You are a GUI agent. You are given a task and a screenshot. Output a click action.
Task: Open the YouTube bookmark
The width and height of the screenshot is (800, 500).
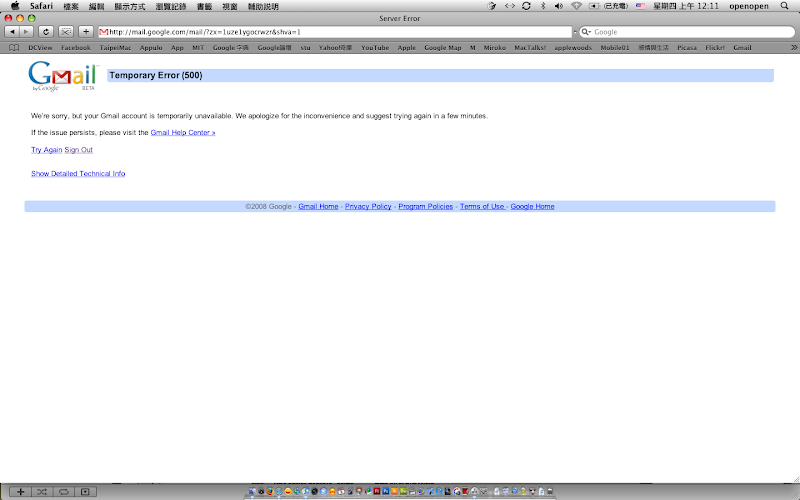375,47
